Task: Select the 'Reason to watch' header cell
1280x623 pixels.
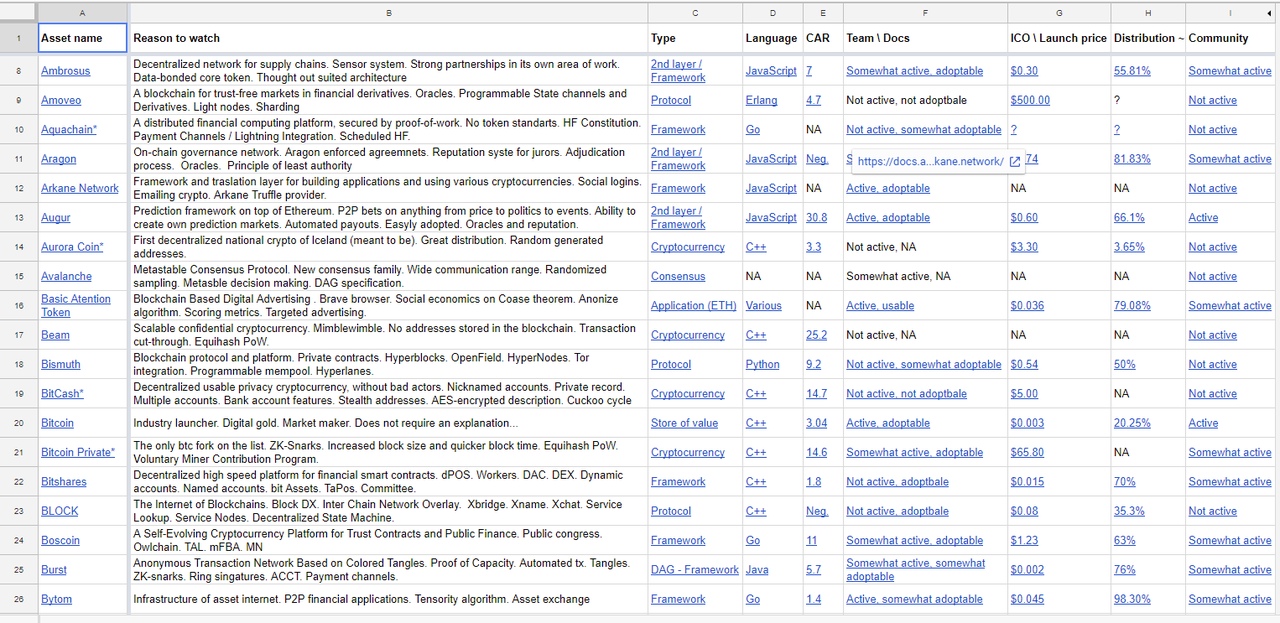Action: coord(388,38)
